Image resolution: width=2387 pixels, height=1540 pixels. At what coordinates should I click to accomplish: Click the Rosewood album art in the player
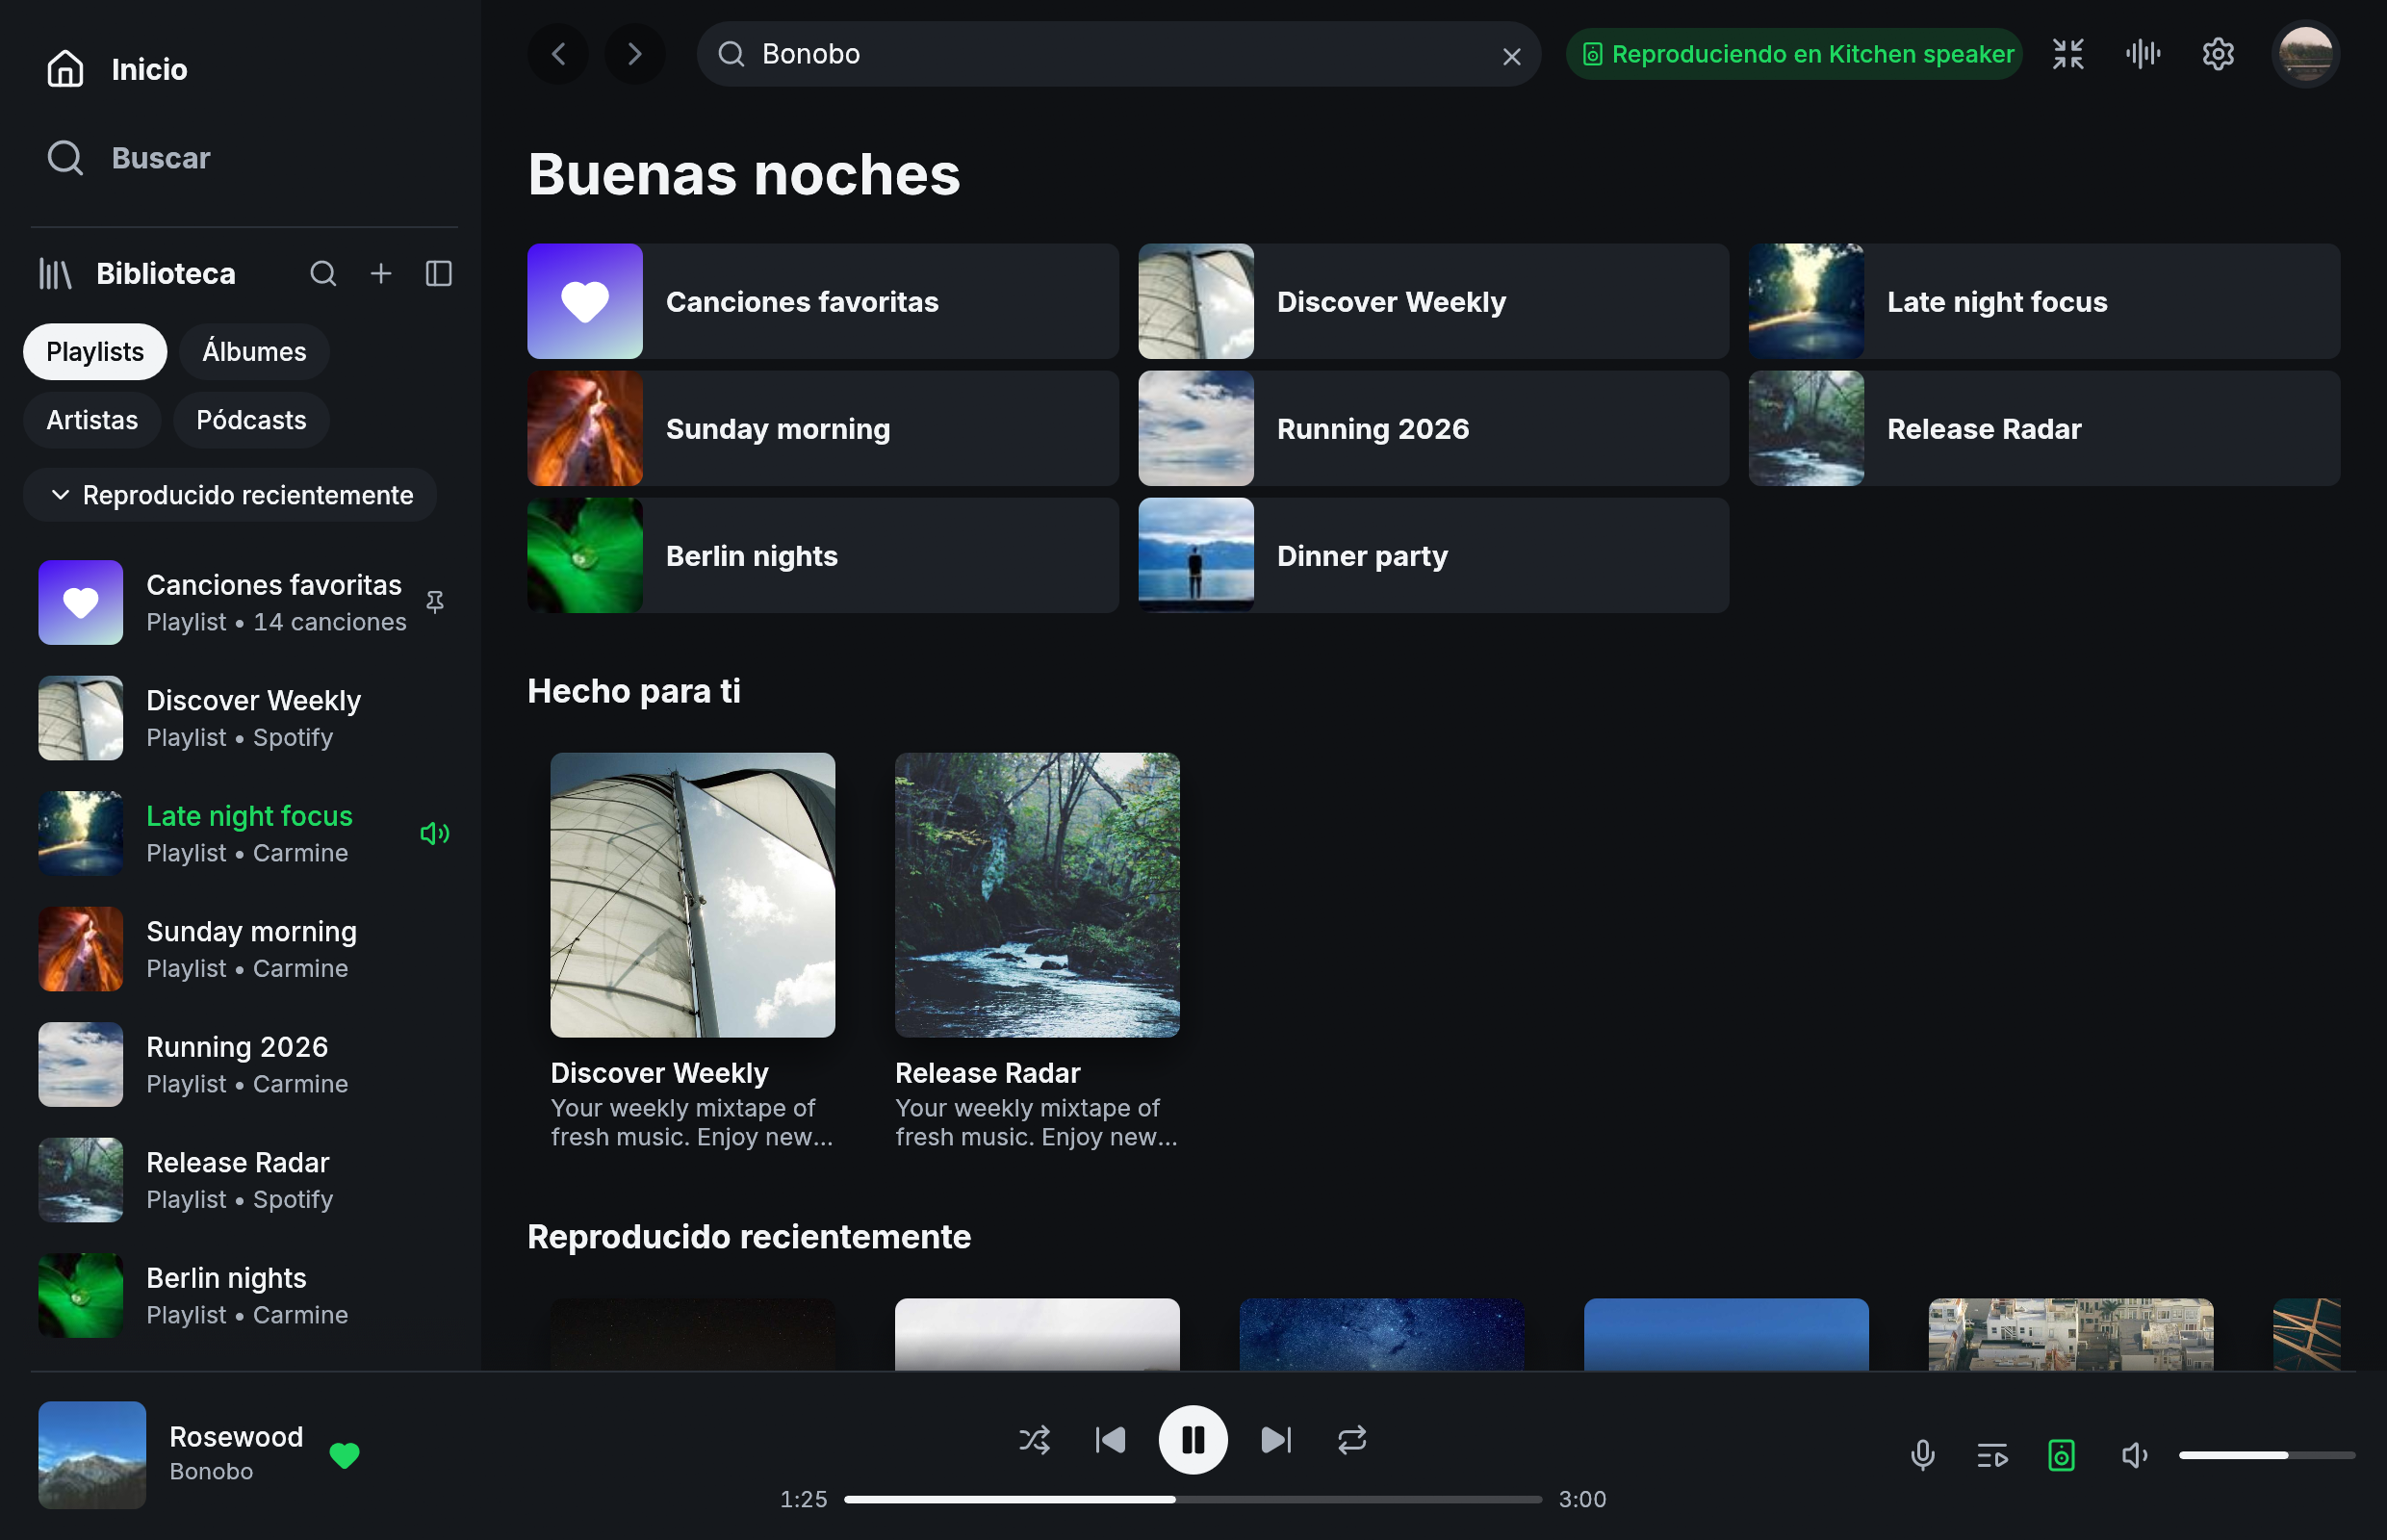click(92, 1454)
